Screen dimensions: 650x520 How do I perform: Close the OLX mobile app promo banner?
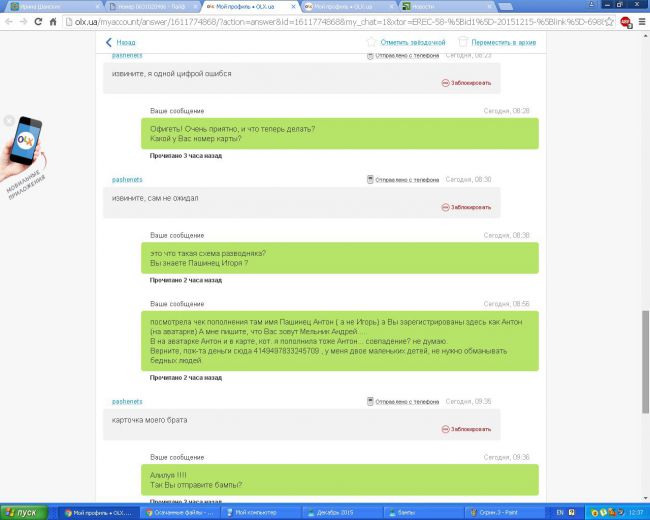(9, 120)
